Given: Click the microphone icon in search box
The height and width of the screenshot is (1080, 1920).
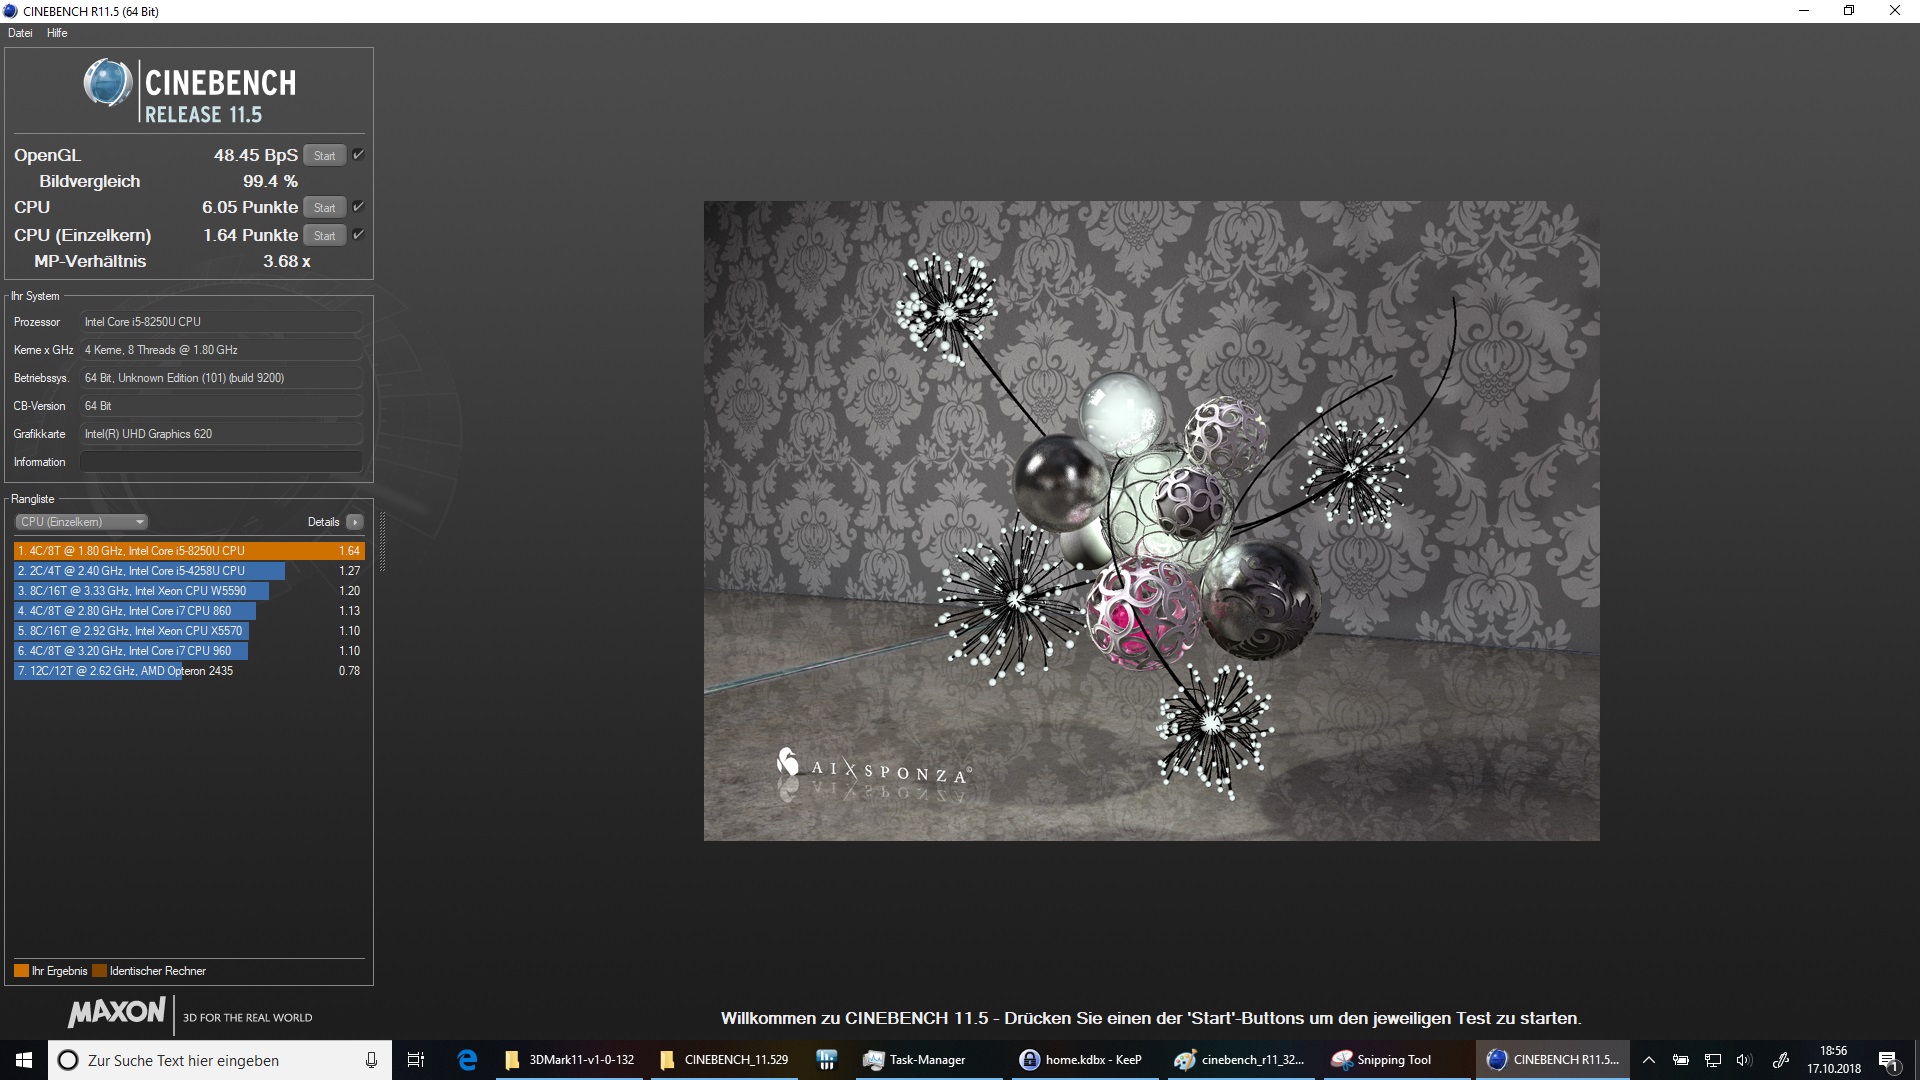Looking at the screenshot, I should pyautogui.click(x=371, y=1060).
